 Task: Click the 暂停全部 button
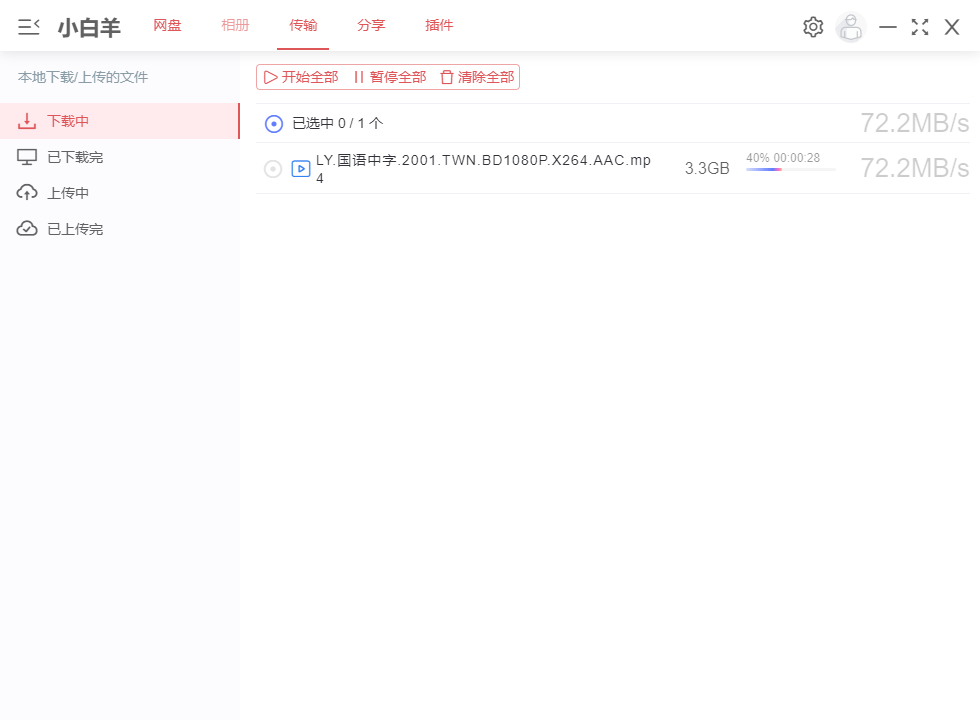(390, 76)
